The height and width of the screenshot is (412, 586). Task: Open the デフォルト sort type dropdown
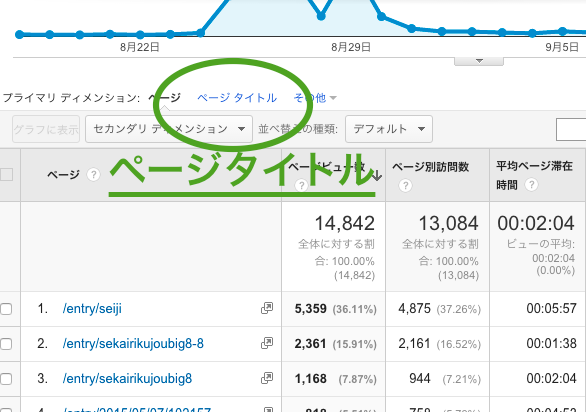(x=389, y=129)
